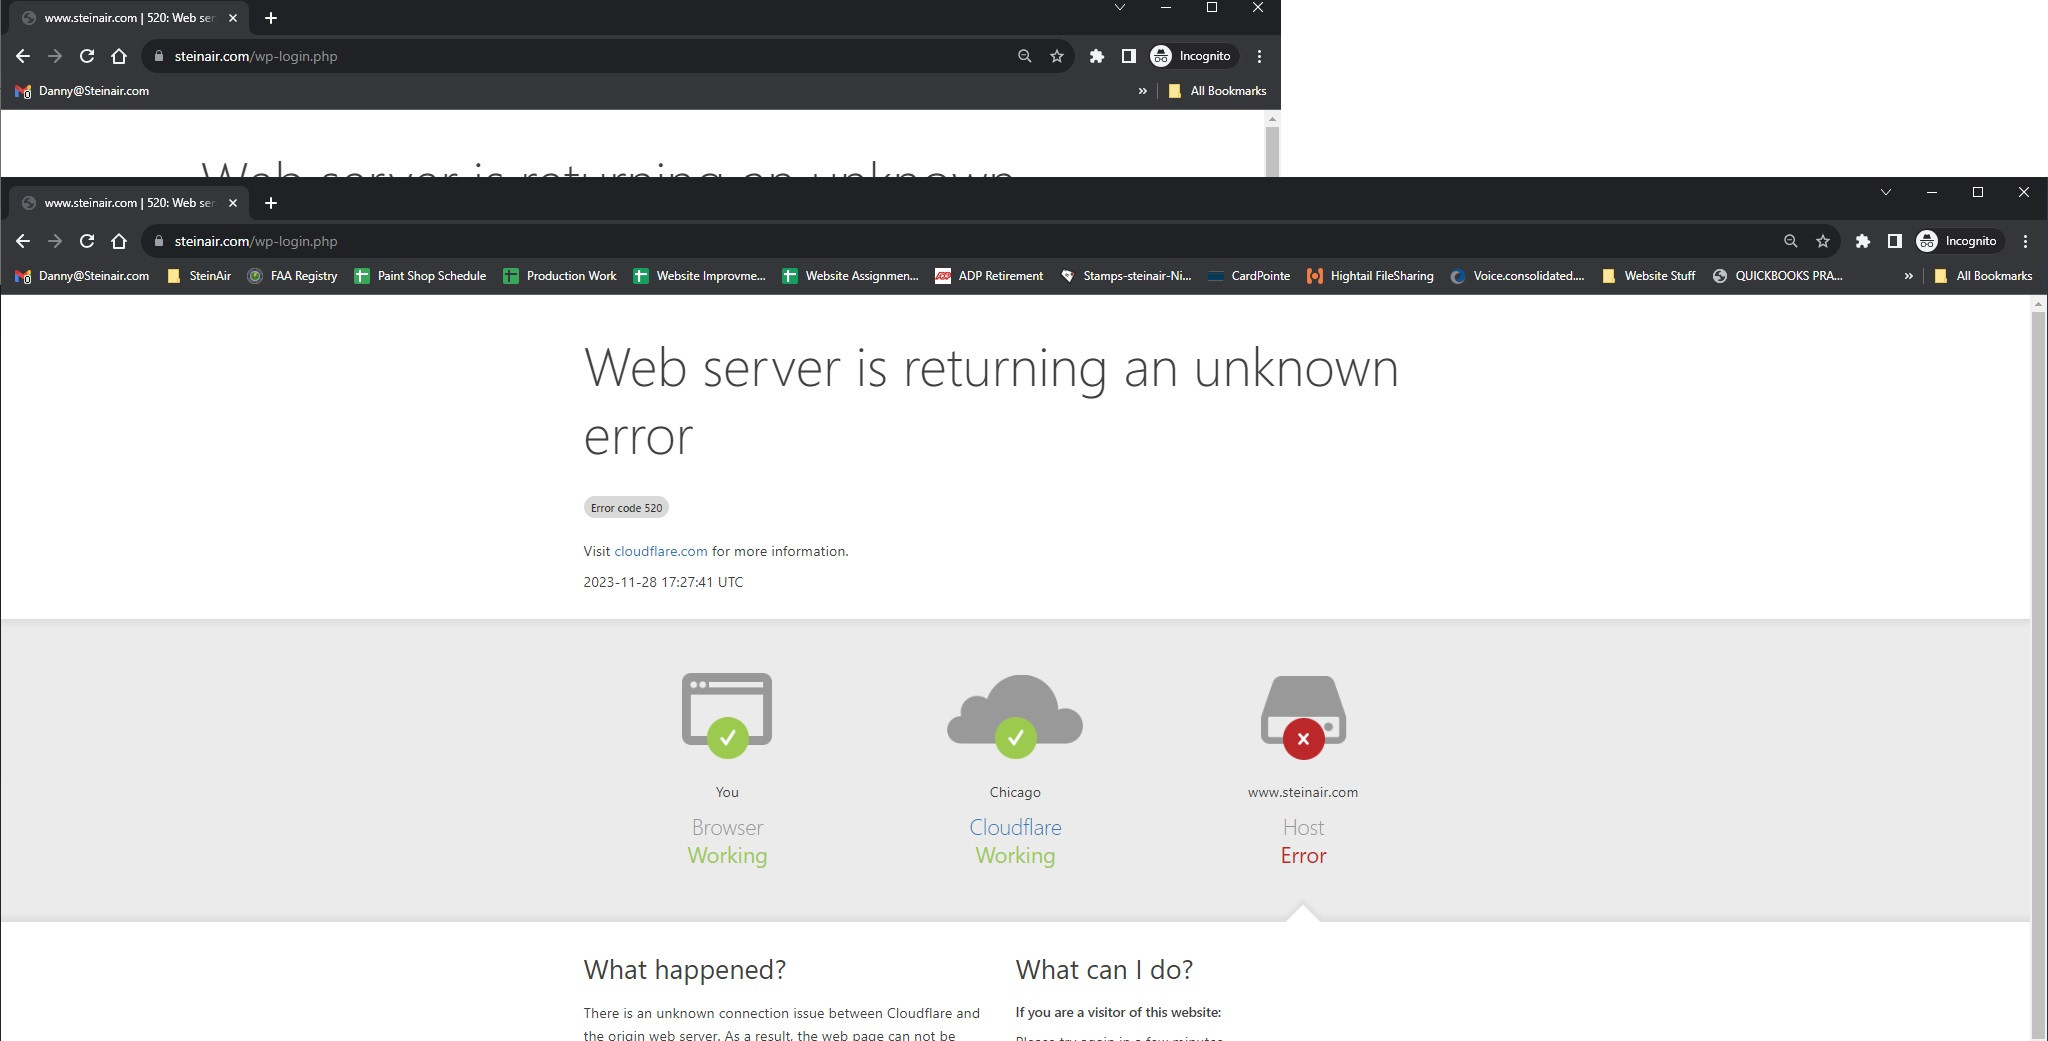Click Incognito badge in rear window
Screen dimensions: 2048x1041
click(1192, 56)
